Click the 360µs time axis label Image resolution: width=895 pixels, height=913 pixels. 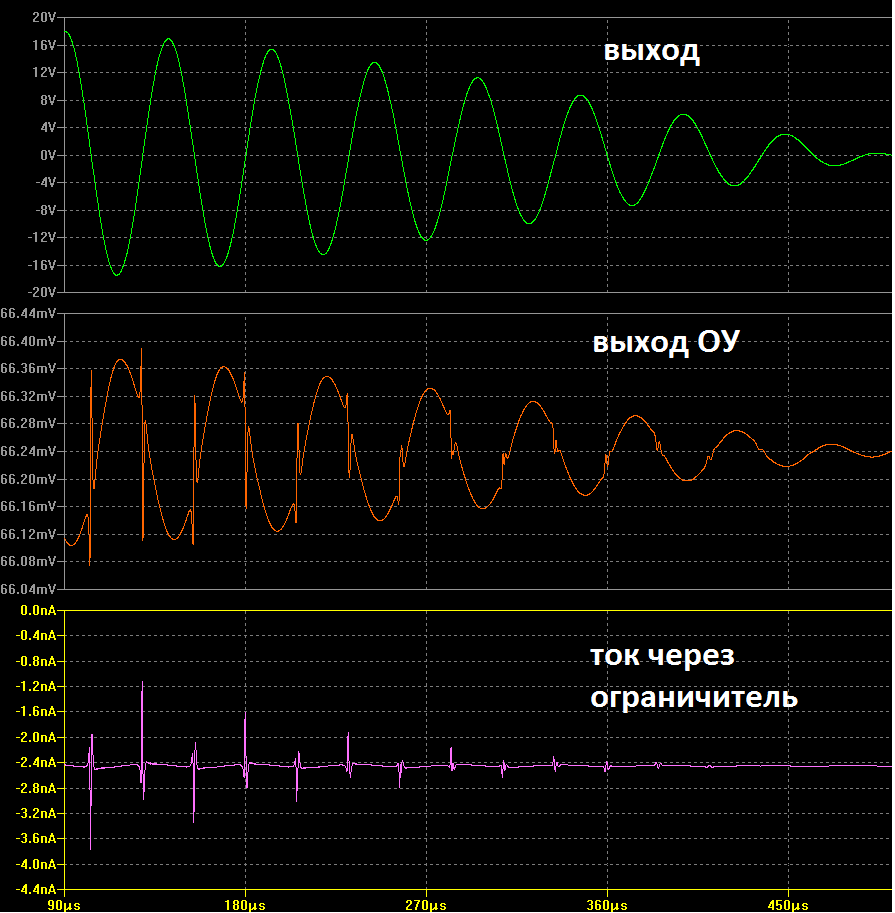pos(607,905)
